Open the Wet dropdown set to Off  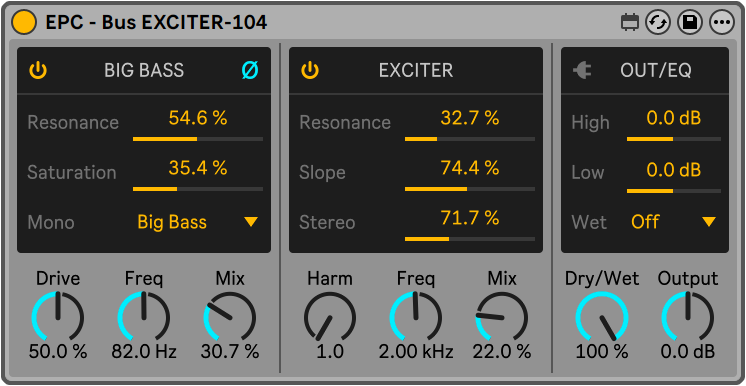point(674,222)
